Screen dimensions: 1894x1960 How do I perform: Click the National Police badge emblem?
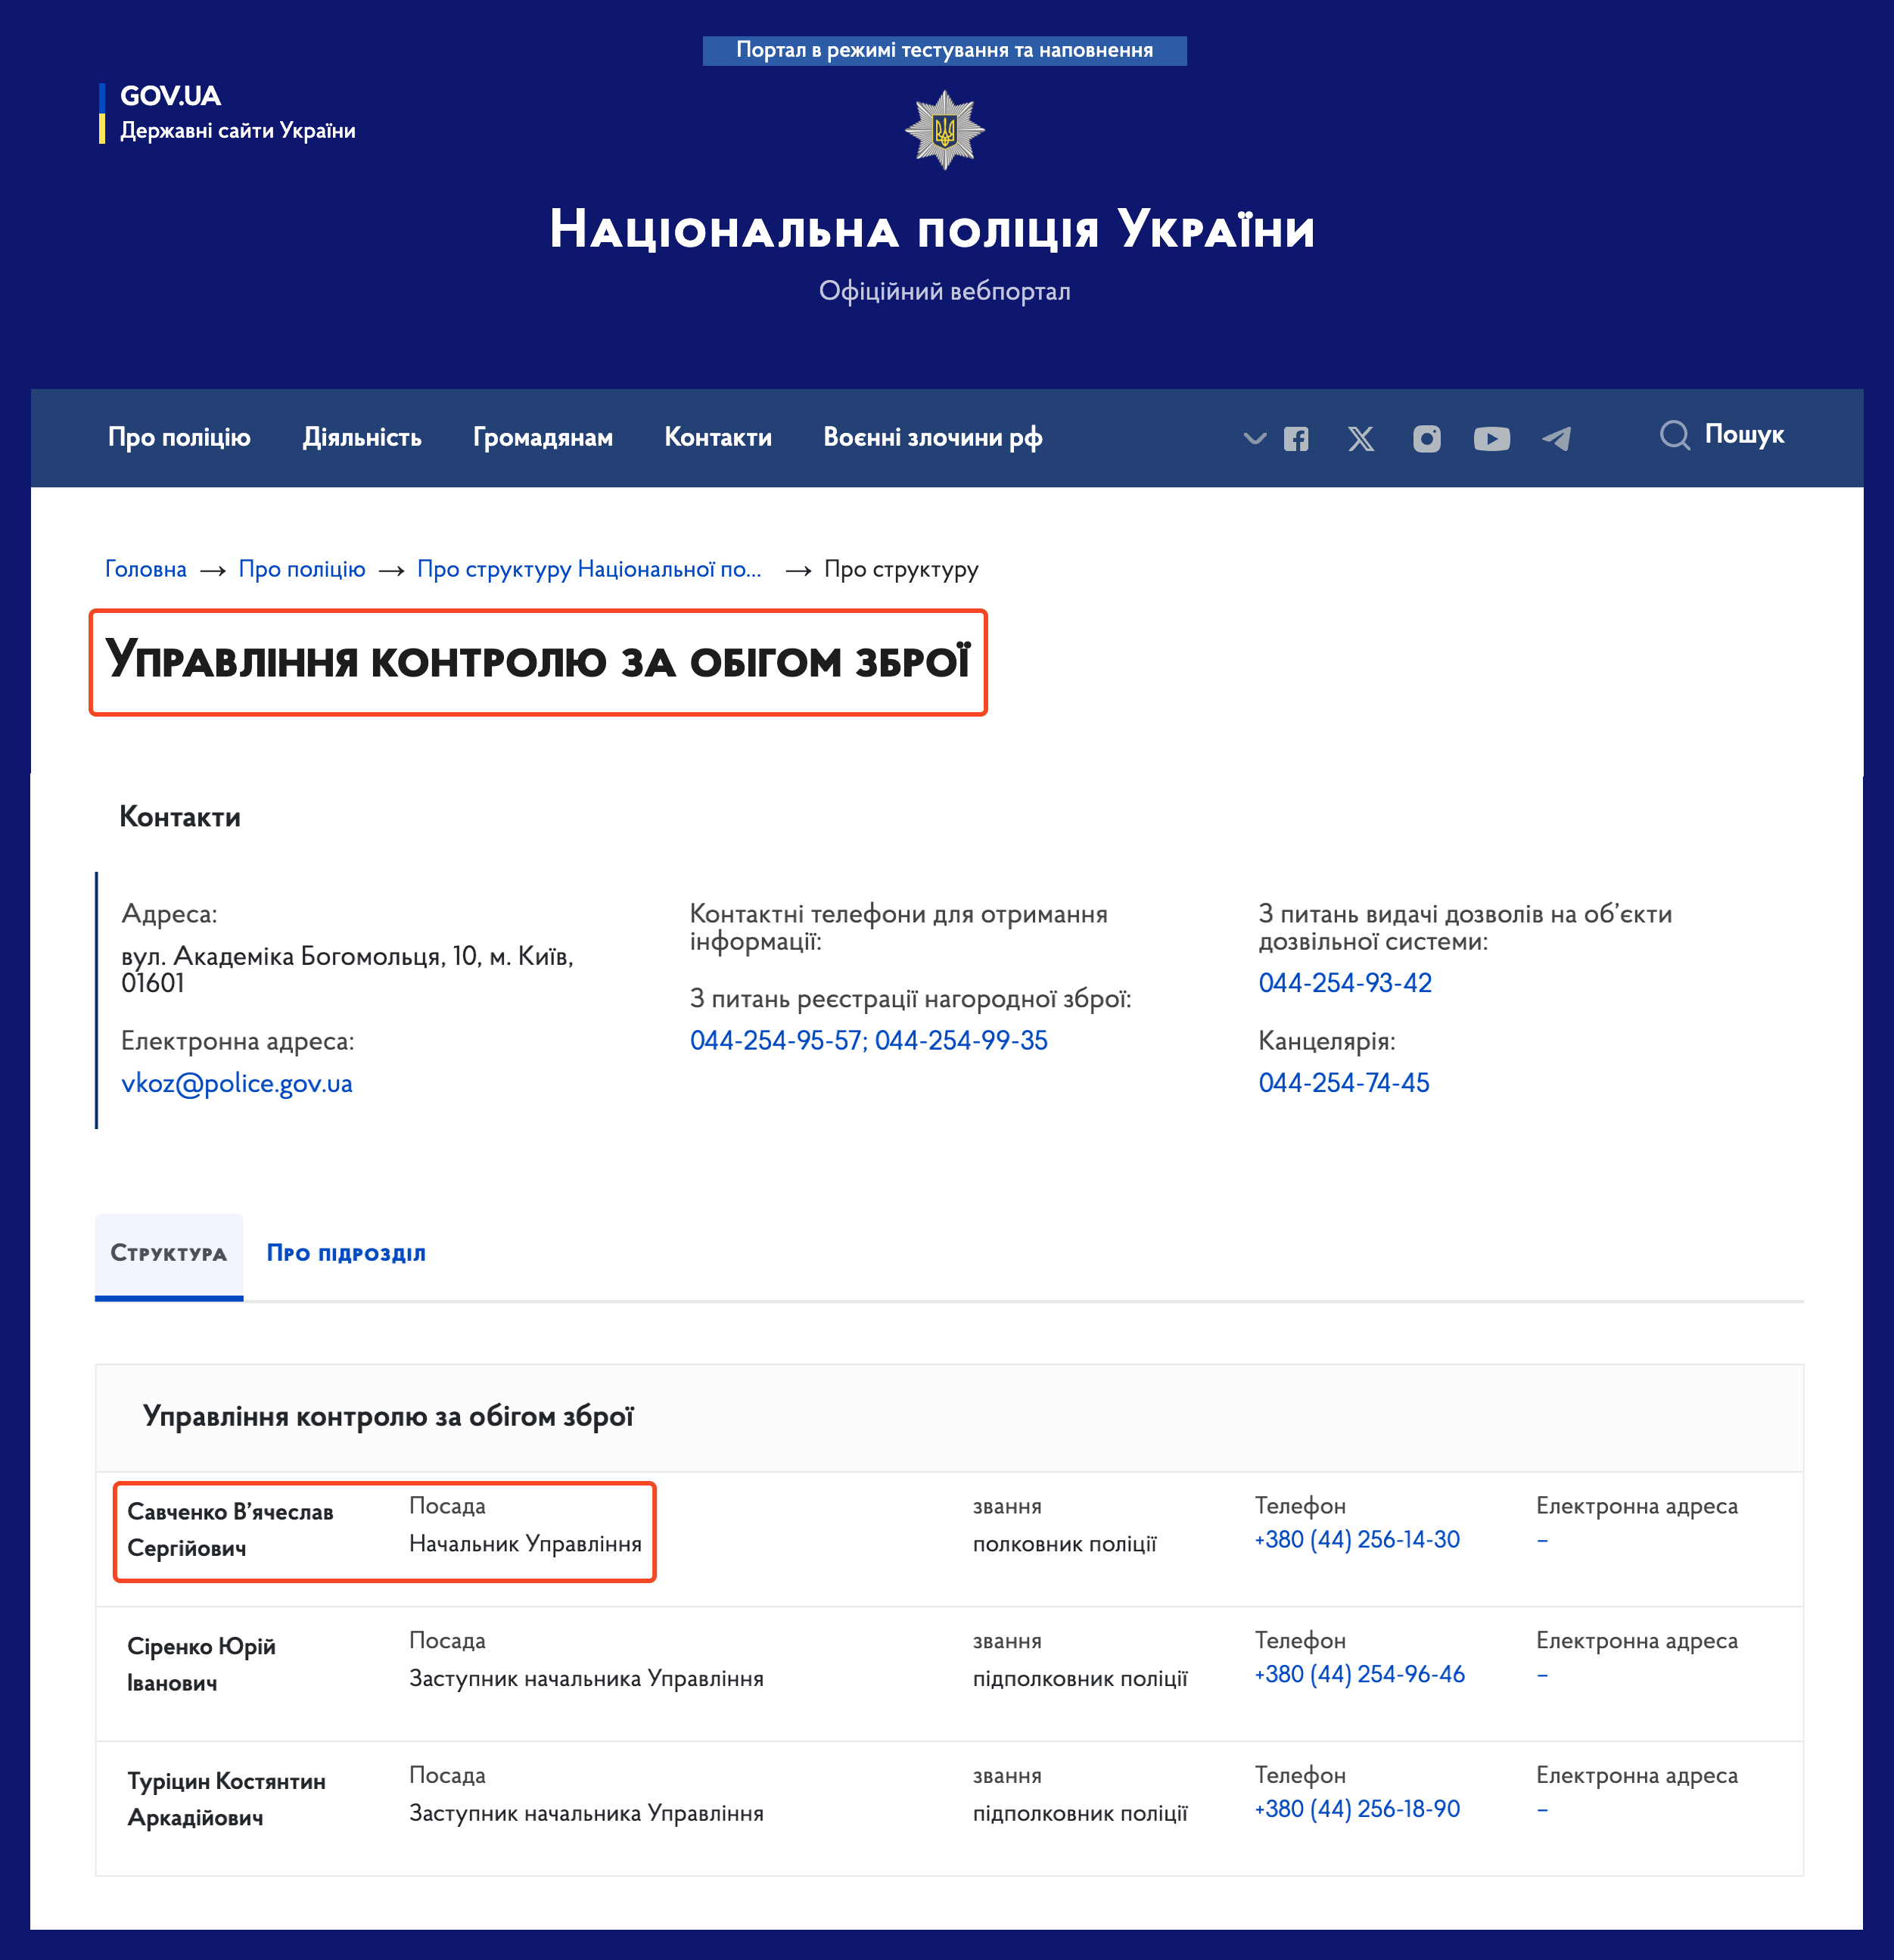click(x=945, y=130)
